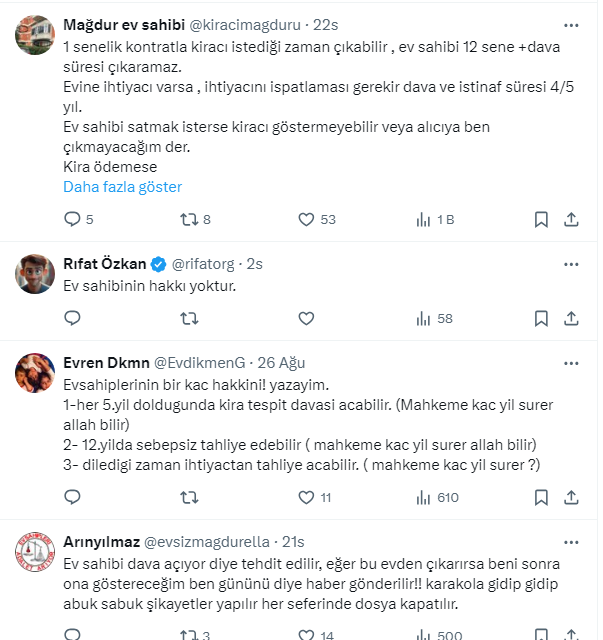Like Rıfat Özkan's tweet

click(x=306, y=318)
